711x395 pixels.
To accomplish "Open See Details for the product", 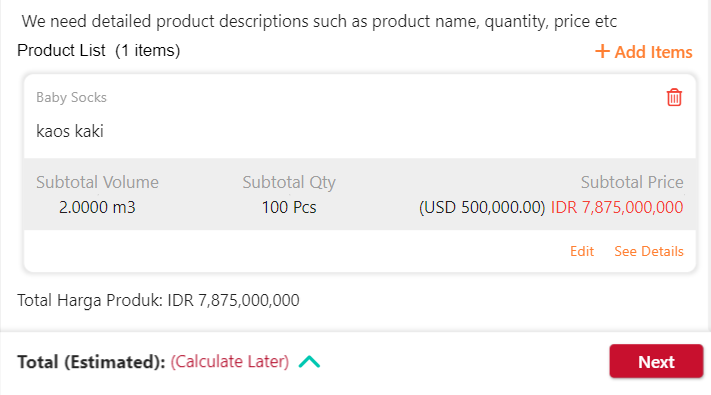I will point(648,251).
